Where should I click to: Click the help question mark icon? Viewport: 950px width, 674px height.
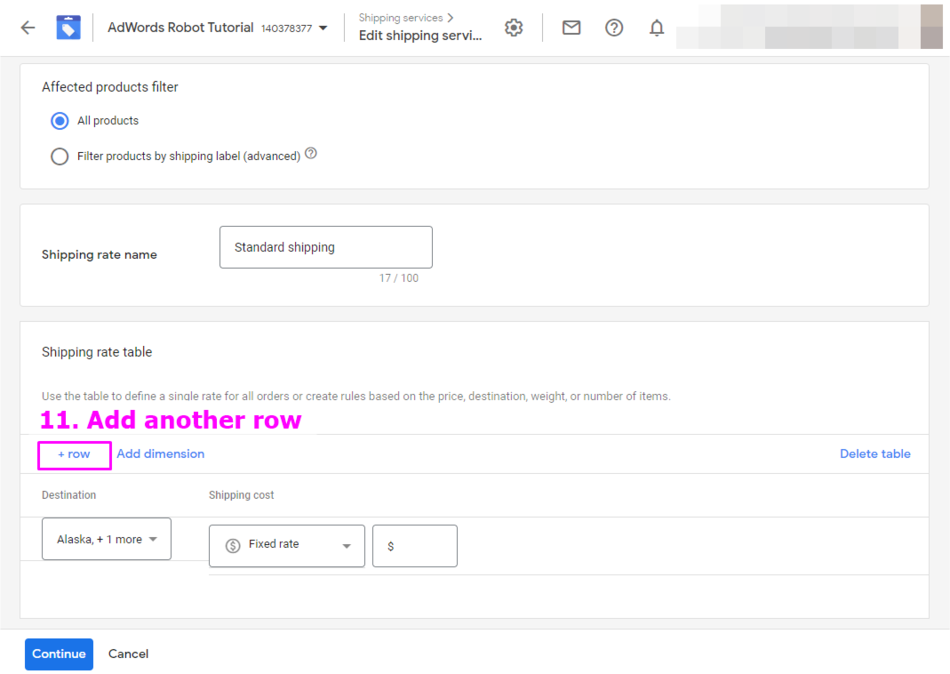click(x=614, y=28)
